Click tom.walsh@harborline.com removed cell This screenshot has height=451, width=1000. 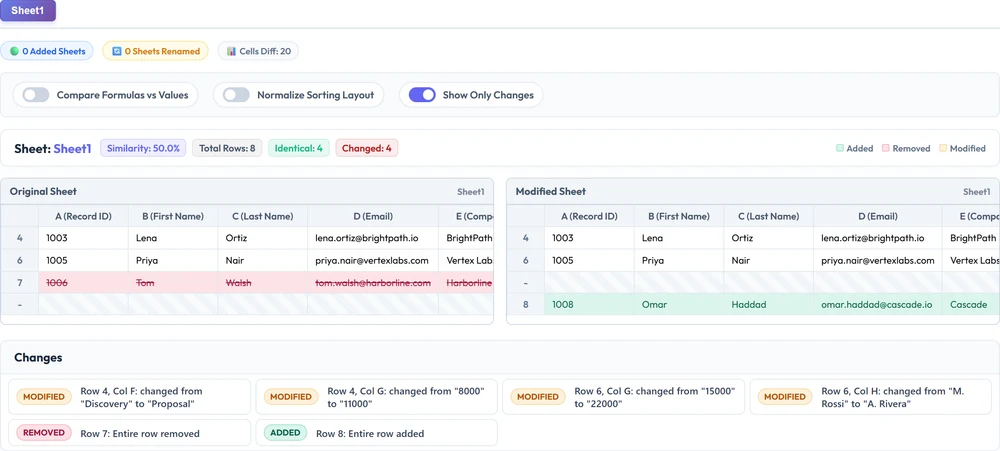[x=373, y=283]
